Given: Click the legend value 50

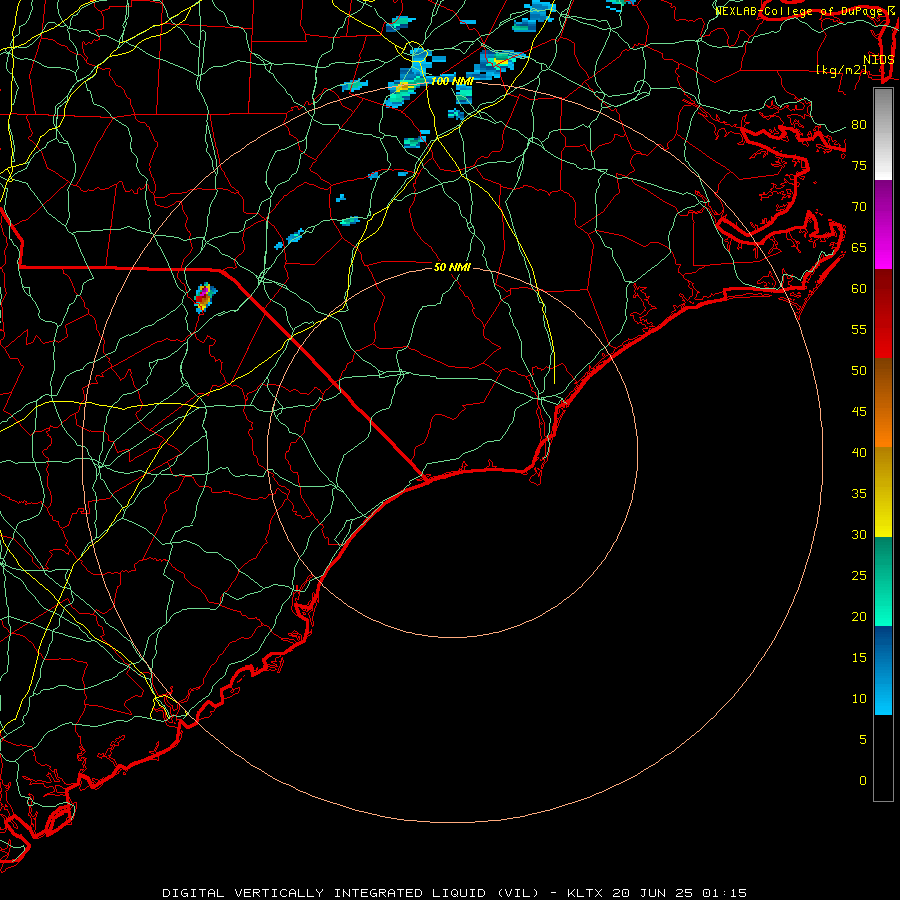Looking at the screenshot, I should point(859,371).
